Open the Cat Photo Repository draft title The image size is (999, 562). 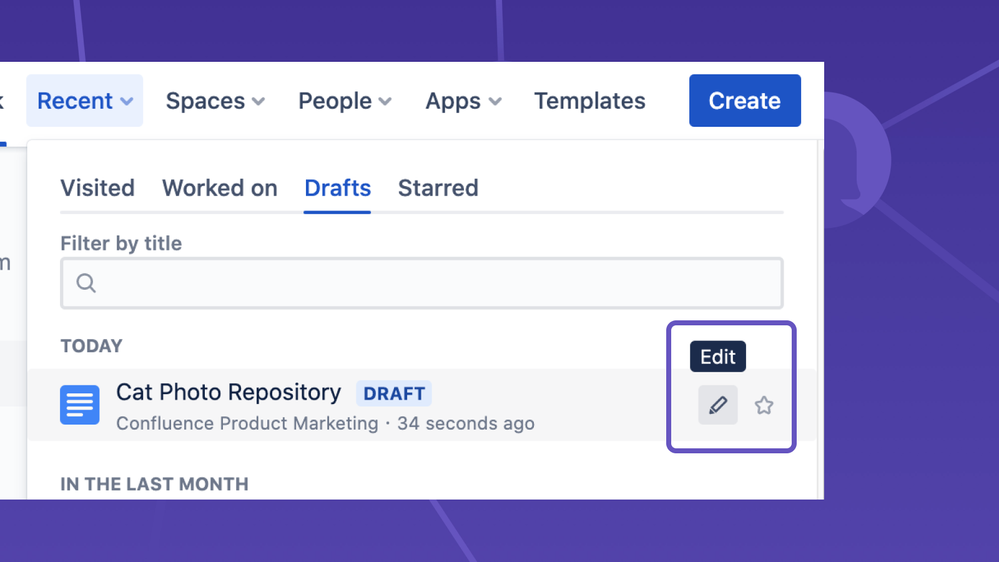coord(229,393)
